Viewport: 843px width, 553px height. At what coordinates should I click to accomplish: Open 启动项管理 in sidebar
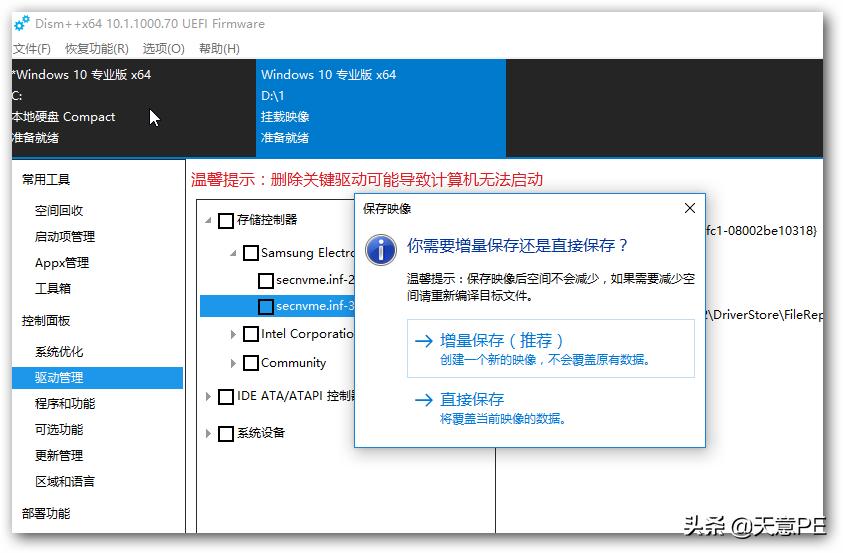point(65,236)
